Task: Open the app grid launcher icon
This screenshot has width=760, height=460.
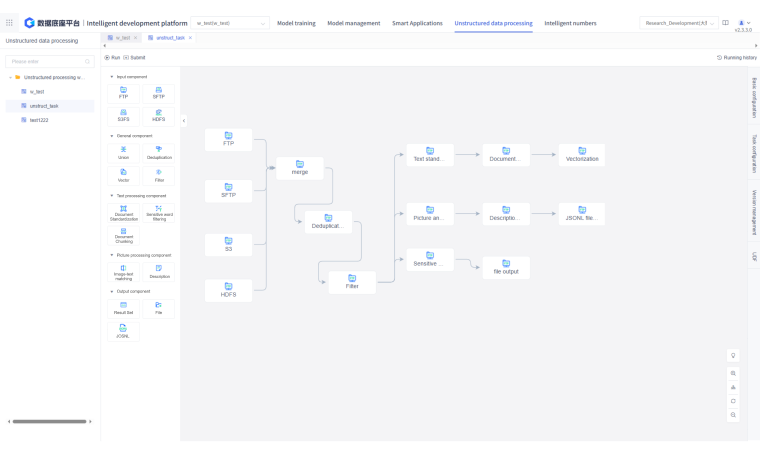Action: (10, 23)
